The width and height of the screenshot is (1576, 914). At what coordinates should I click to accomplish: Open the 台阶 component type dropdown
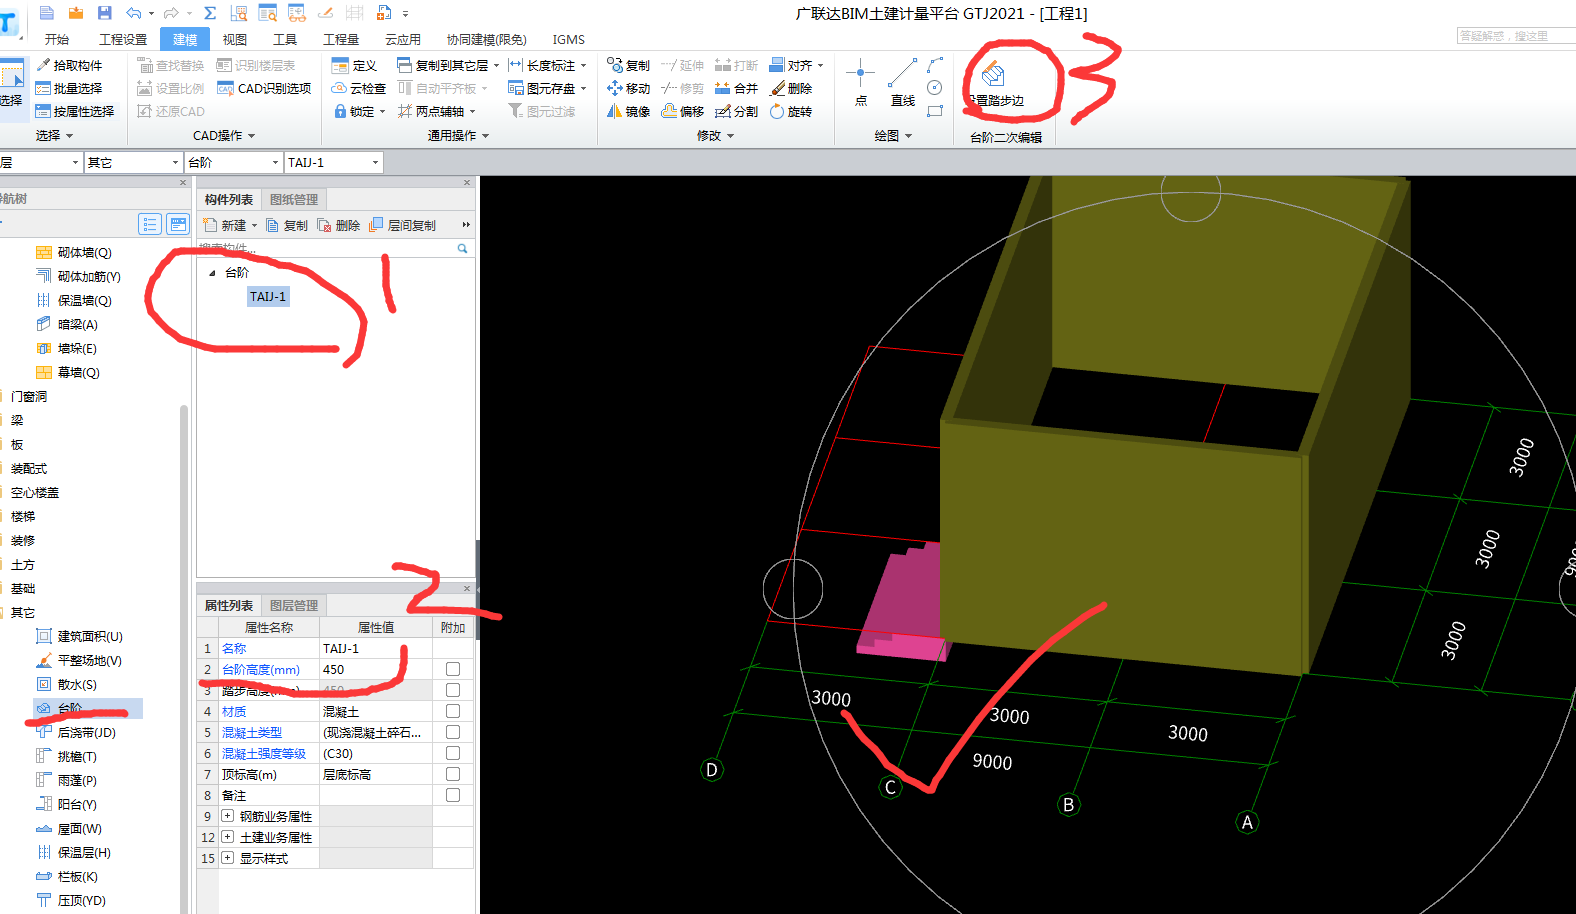[x=276, y=162]
